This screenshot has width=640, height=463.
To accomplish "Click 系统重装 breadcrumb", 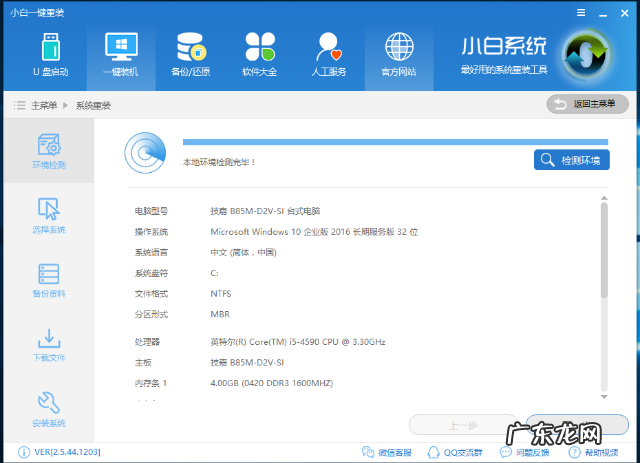I will pos(93,106).
